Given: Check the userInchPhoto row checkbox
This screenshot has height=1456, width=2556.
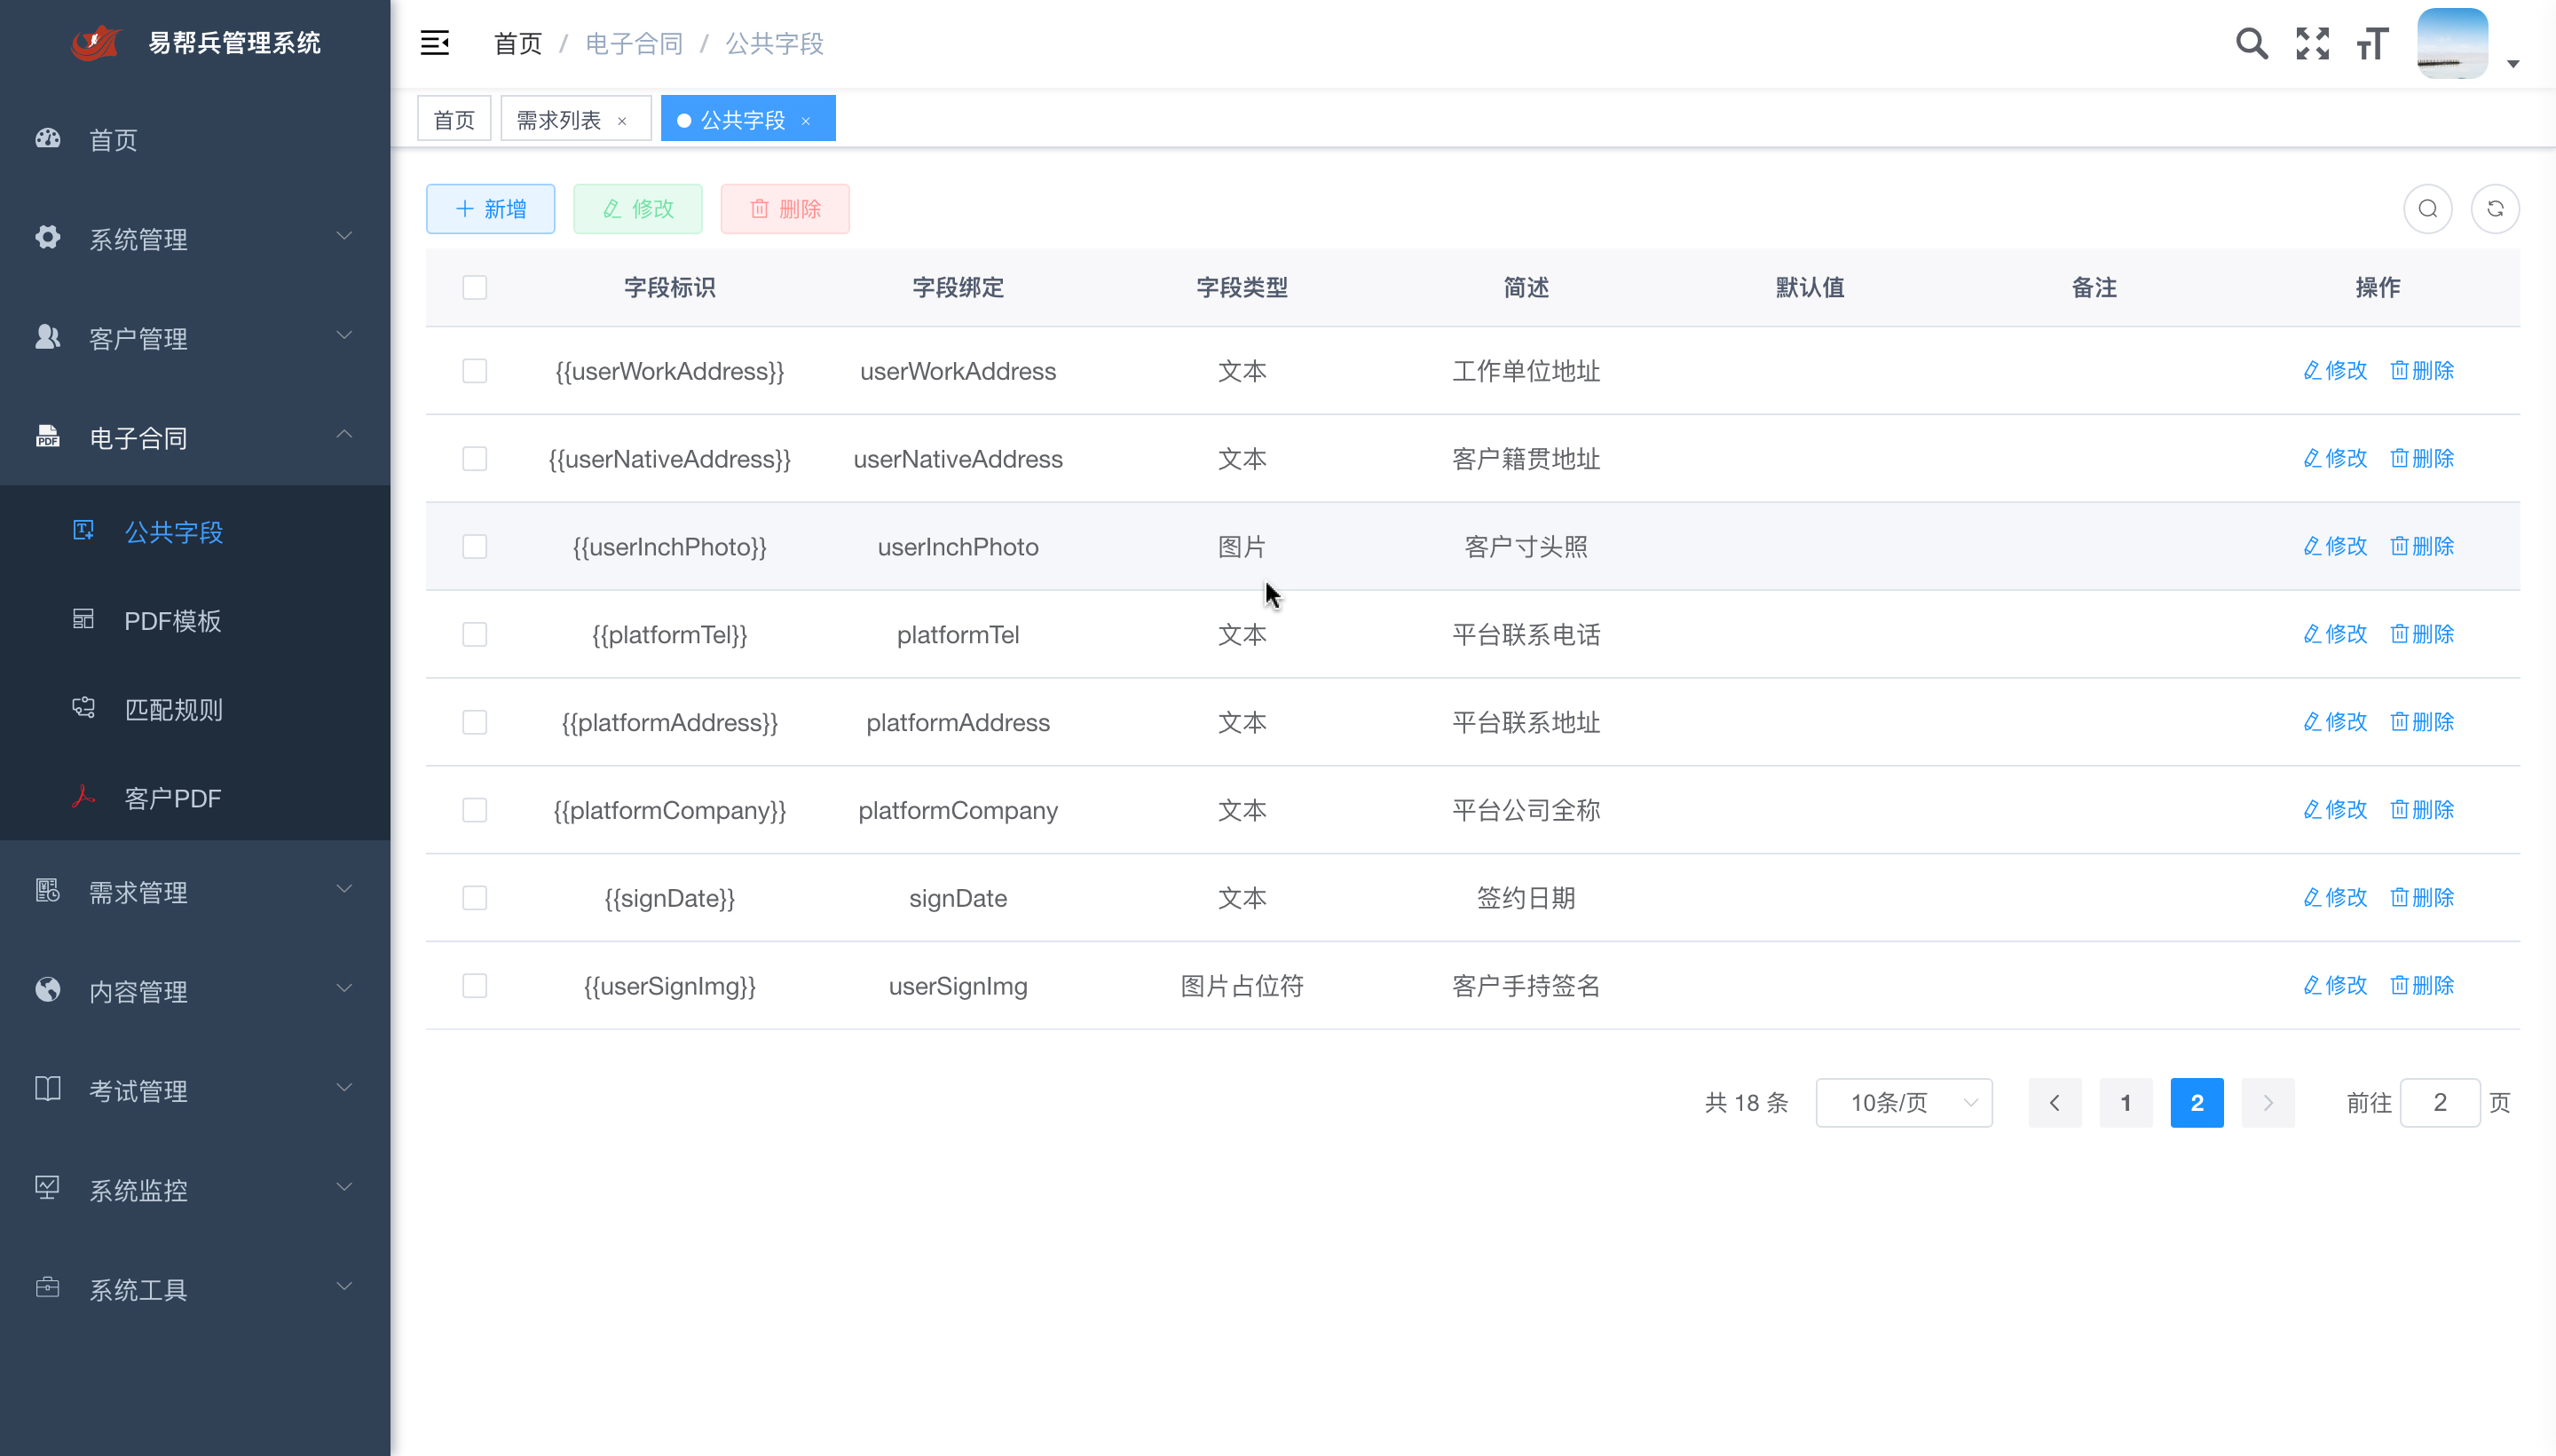Looking at the screenshot, I should tap(475, 547).
